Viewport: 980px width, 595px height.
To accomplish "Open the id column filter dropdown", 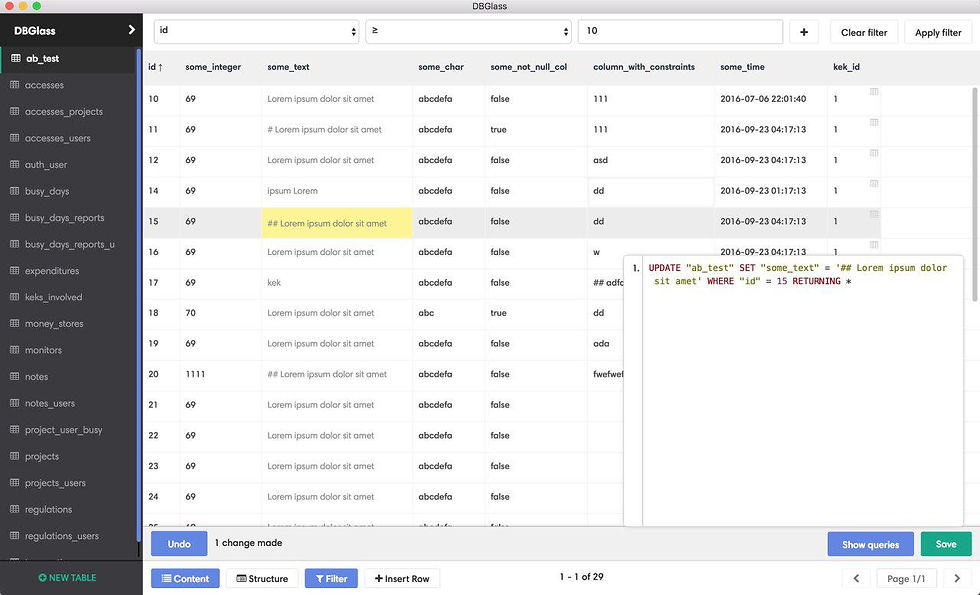I will (256, 31).
